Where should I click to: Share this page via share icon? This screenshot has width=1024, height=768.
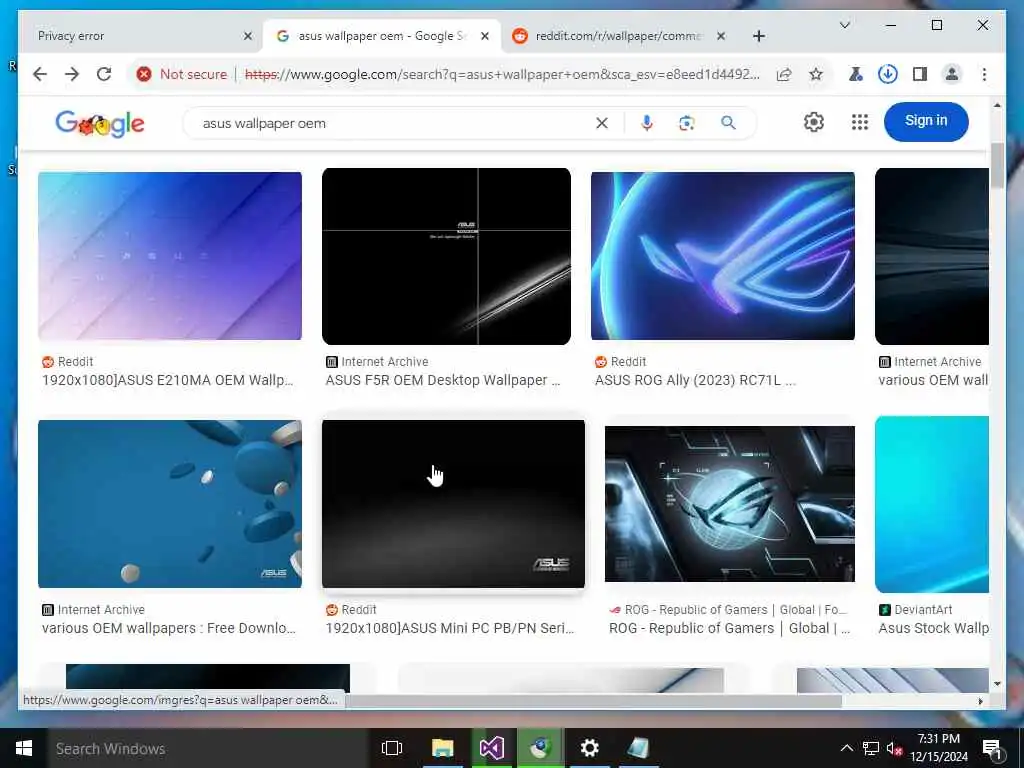(x=784, y=74)
